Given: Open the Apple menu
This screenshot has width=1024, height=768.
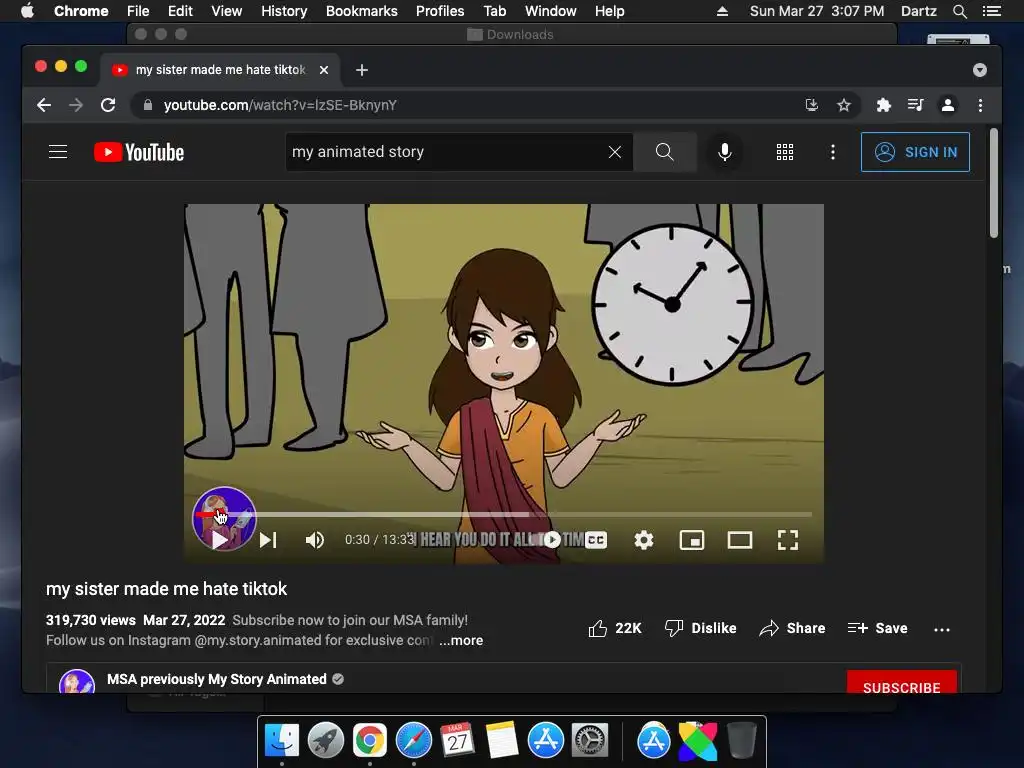Looking at the screenshot, I should pyautogui.click(x=27, y=11).
